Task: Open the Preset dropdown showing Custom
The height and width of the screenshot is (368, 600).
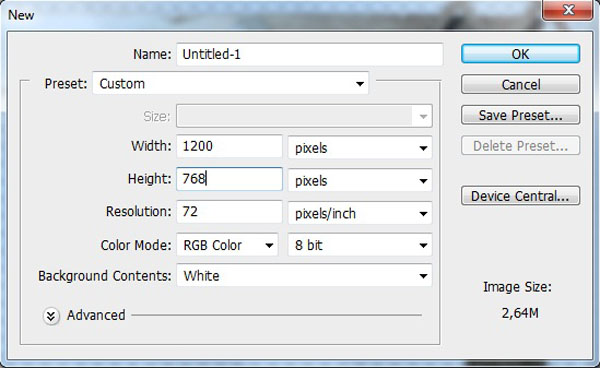Action: tap(230, 83)
